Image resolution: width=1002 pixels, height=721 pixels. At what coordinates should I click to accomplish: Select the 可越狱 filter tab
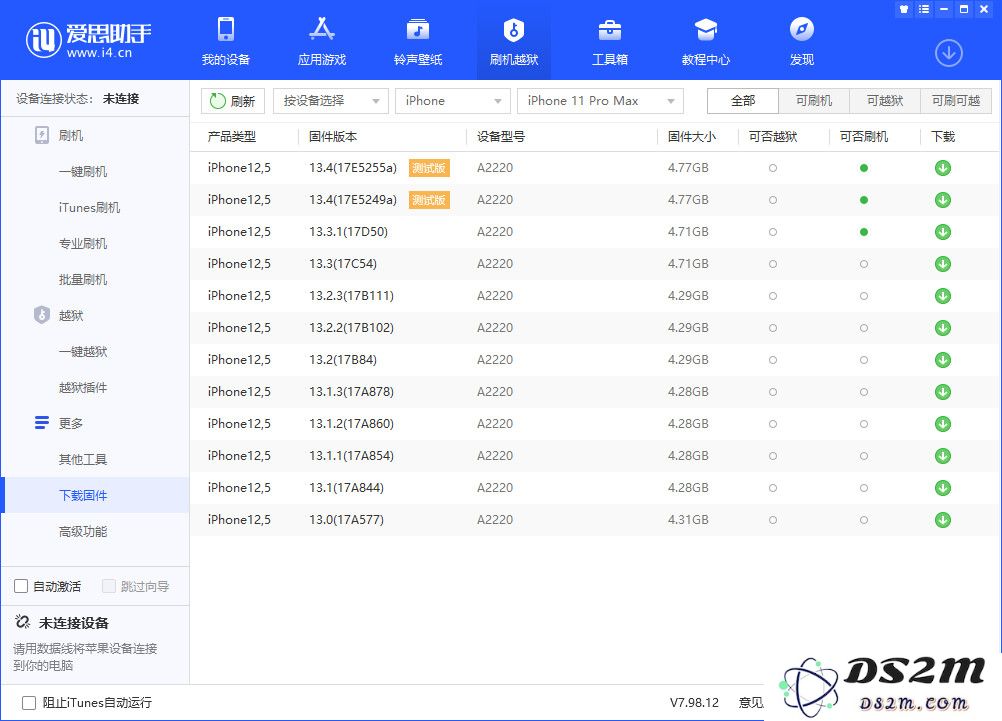pos(884,101)
